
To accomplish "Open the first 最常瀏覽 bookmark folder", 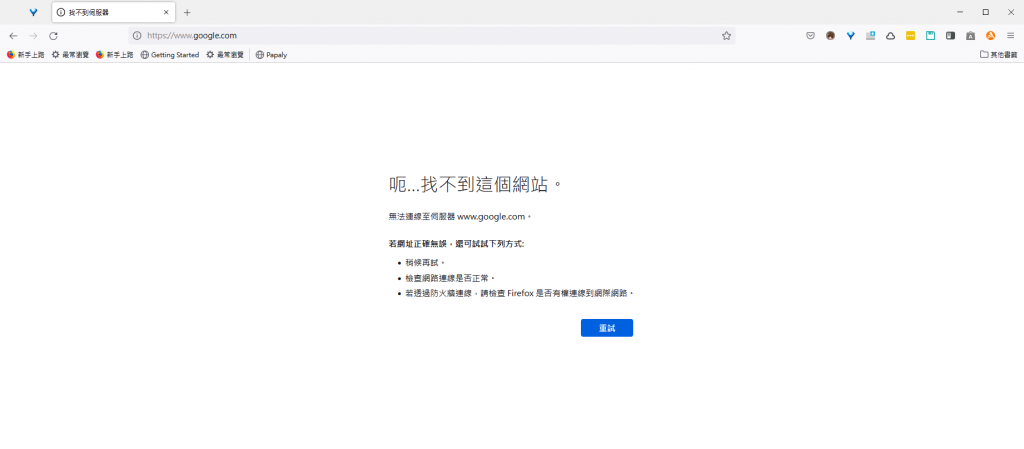I will [70, 55].
